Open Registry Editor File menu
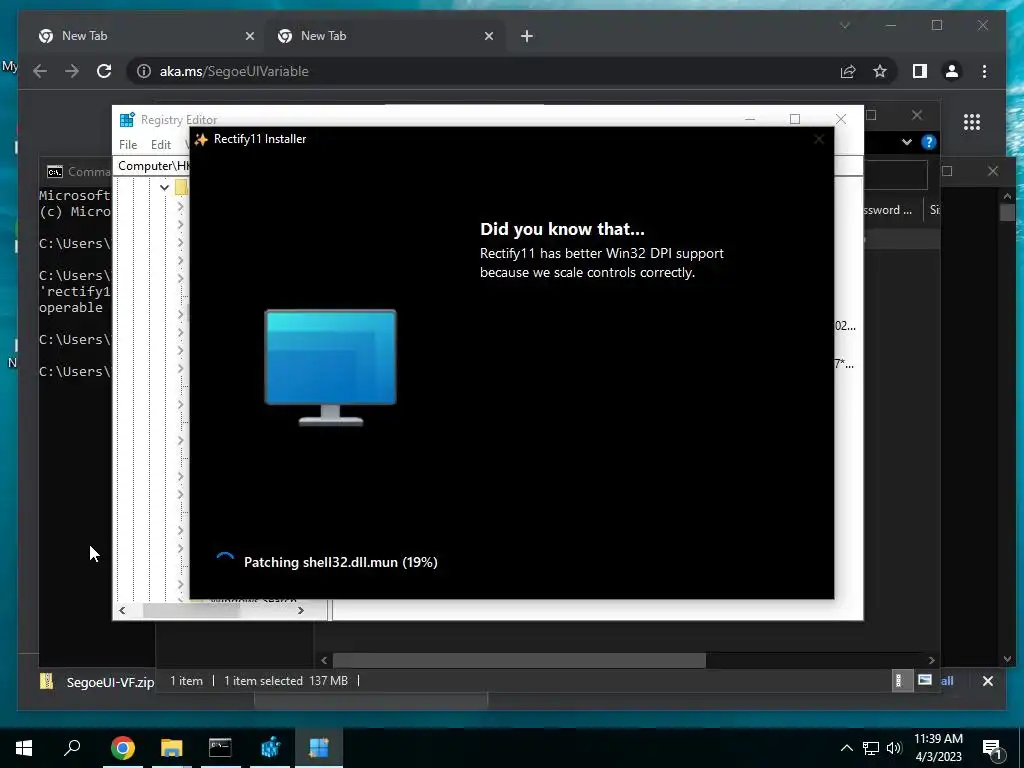 (x=128, y=144)
